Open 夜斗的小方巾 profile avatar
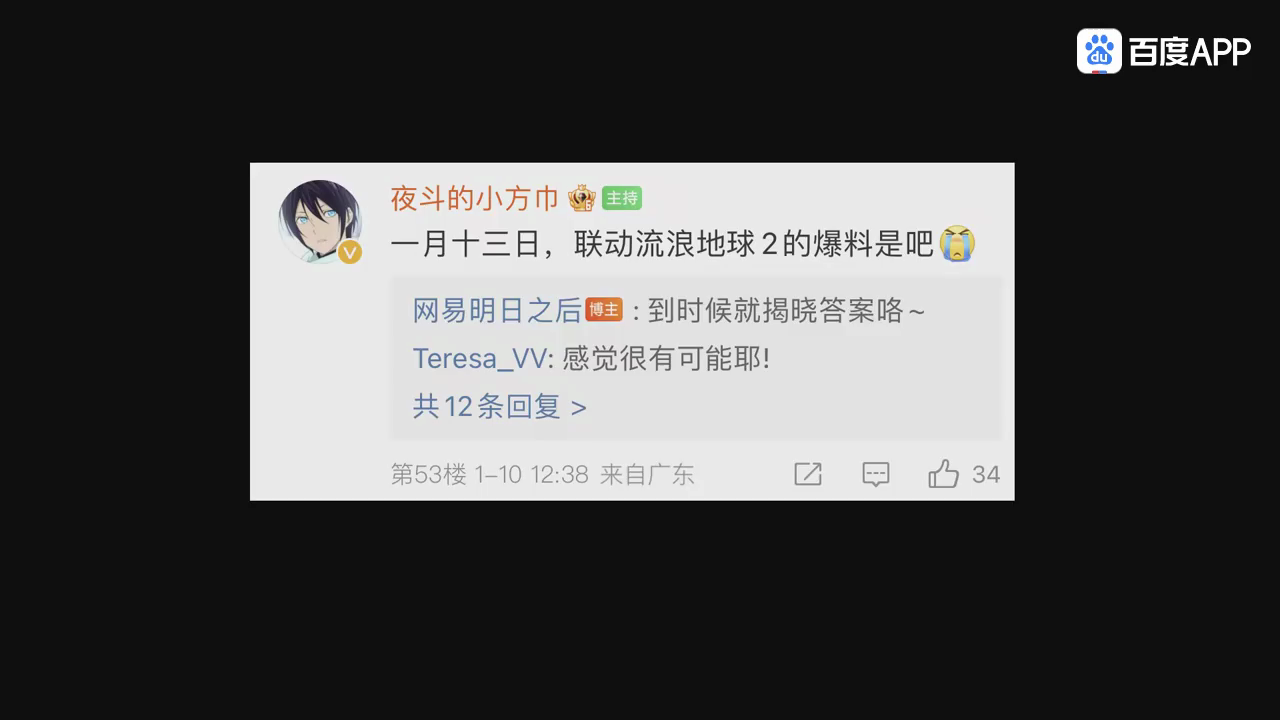The height and width of the screenshot is (720, 1280). tap(320, 222)
